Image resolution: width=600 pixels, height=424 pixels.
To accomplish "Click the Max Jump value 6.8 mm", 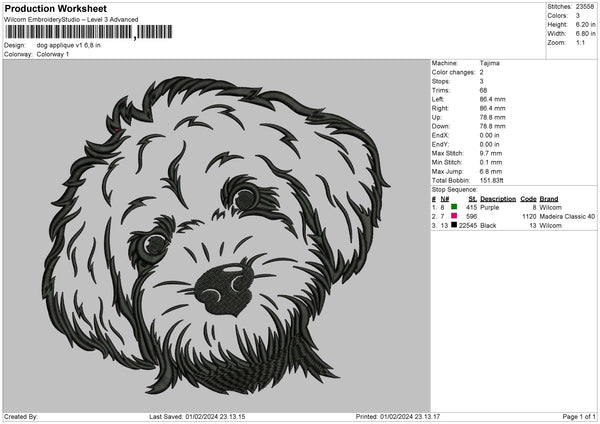I will pos(491,171).
